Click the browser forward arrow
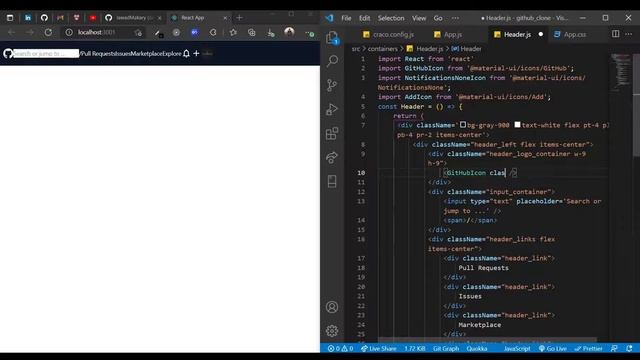The width and height of the screenshot is (640, 360). point(30,32)
